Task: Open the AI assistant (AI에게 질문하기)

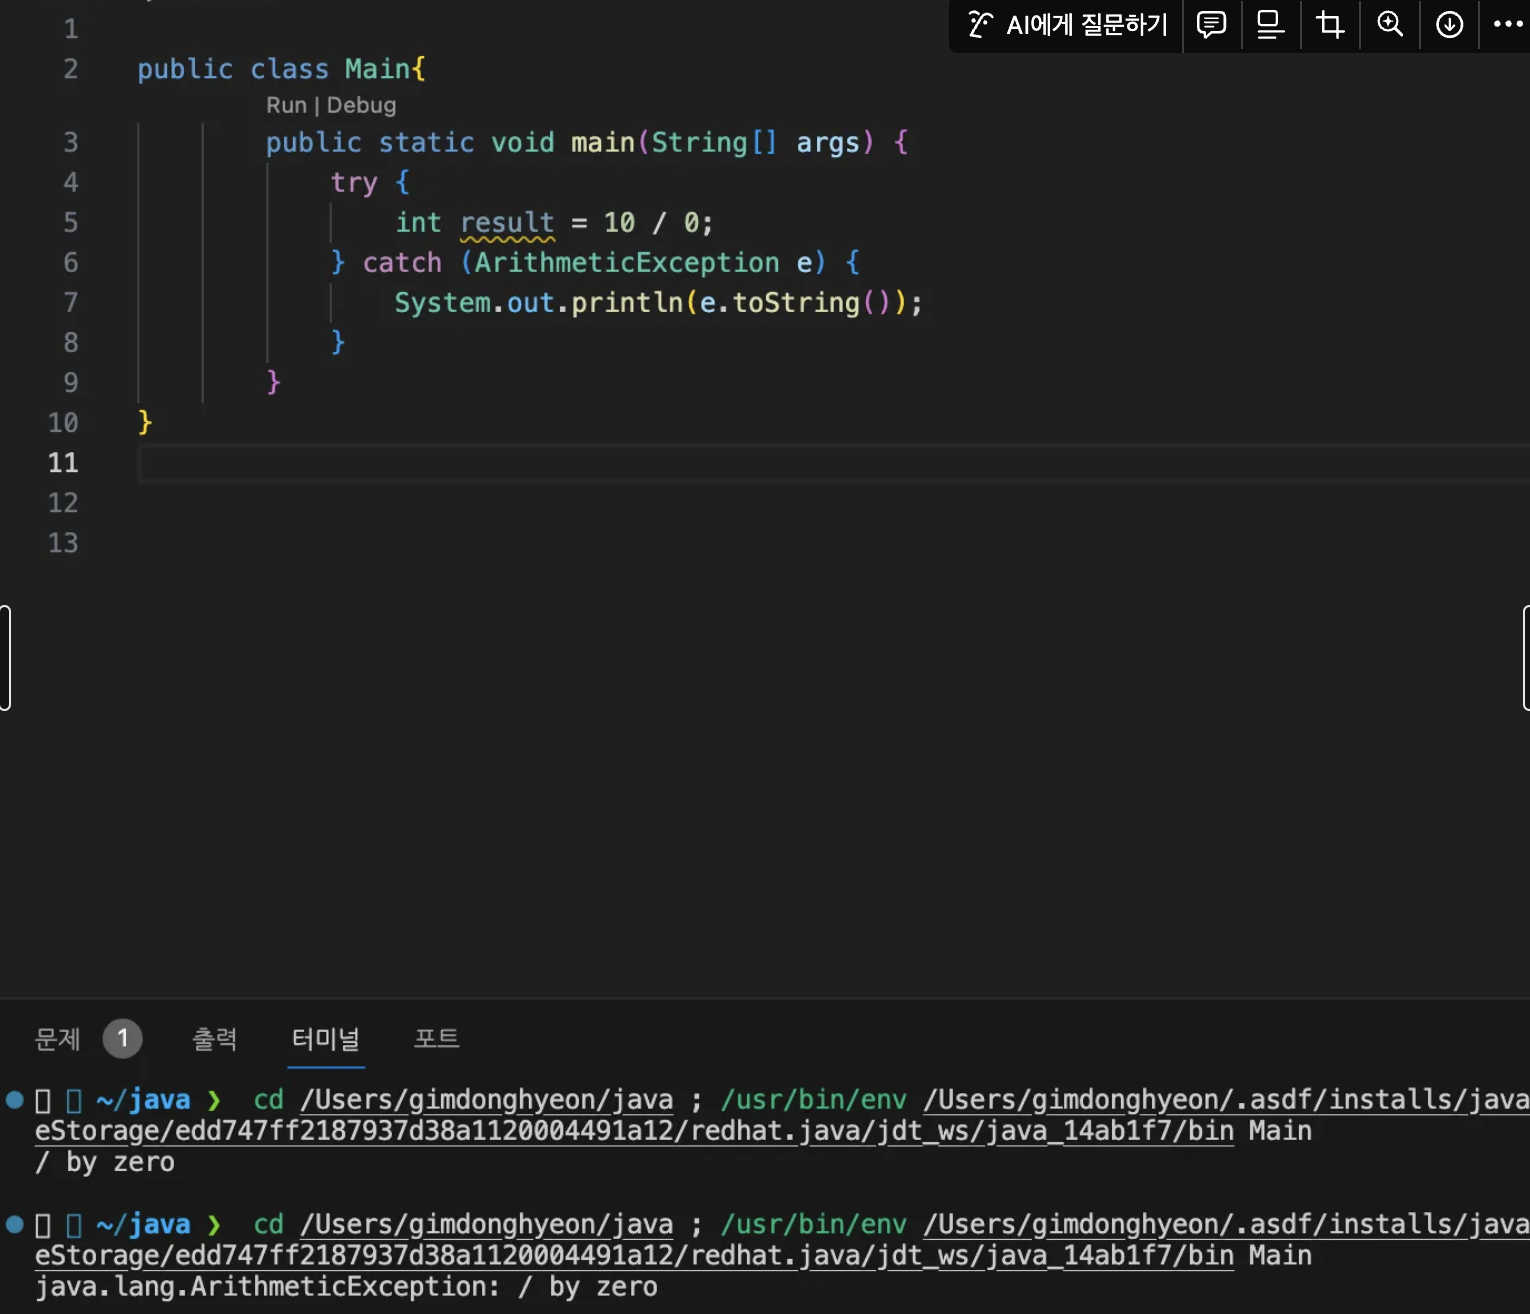Action: tap(1064, 26)
